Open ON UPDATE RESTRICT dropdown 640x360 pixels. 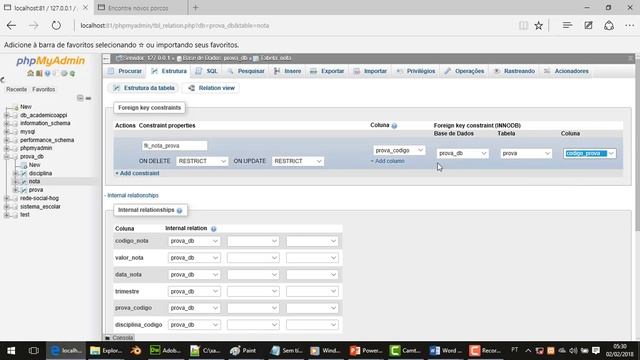(298, 161)
